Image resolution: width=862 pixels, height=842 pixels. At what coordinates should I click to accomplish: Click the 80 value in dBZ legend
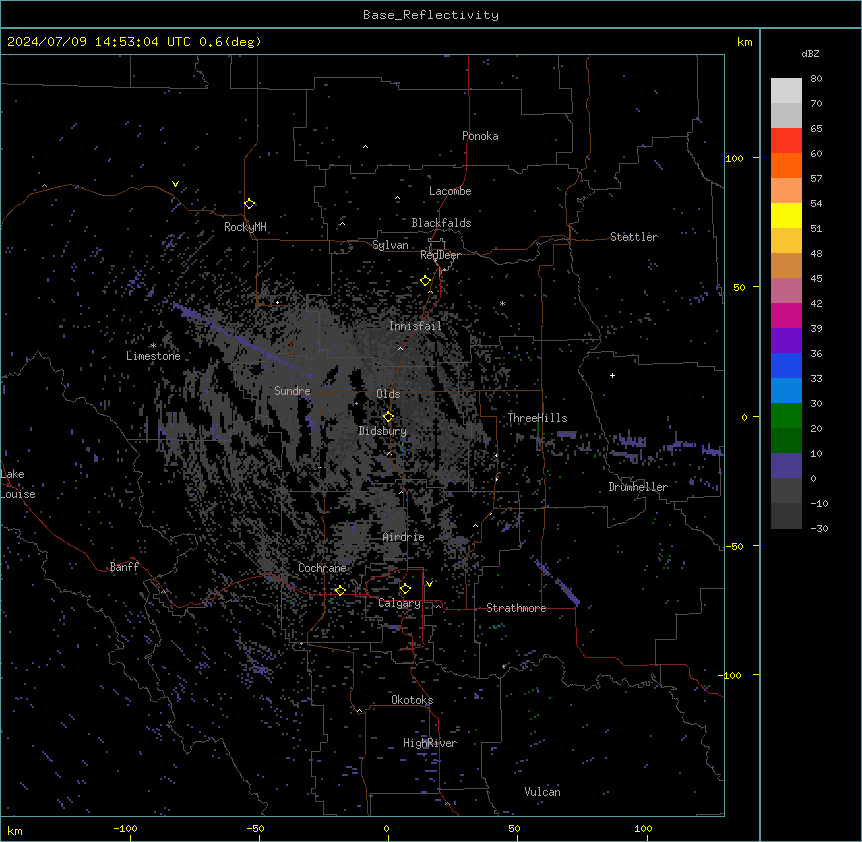[x=816, y=79]
